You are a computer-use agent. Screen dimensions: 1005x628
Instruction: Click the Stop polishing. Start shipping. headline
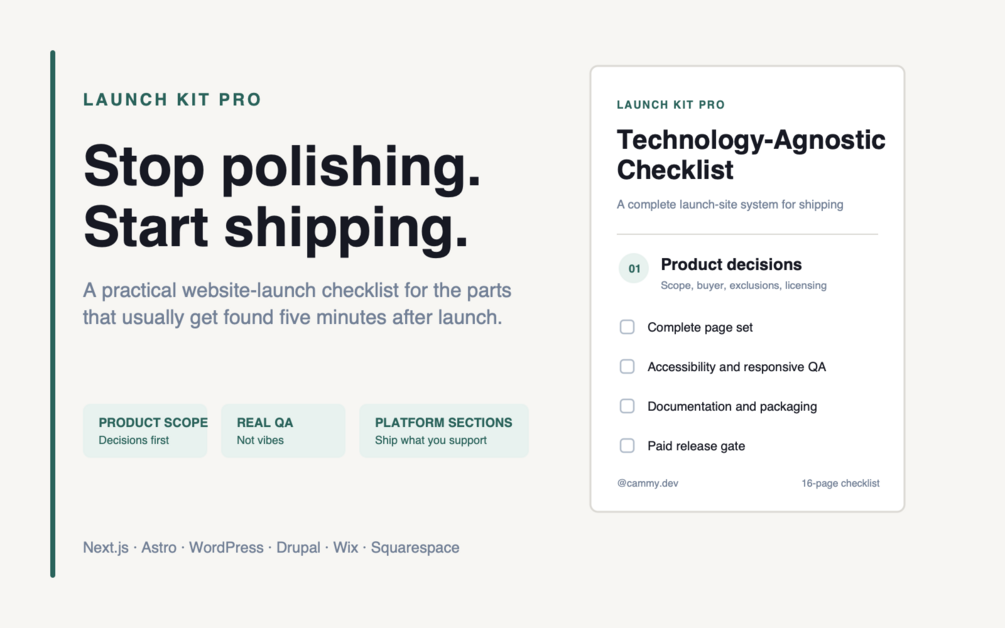point(282,197)
